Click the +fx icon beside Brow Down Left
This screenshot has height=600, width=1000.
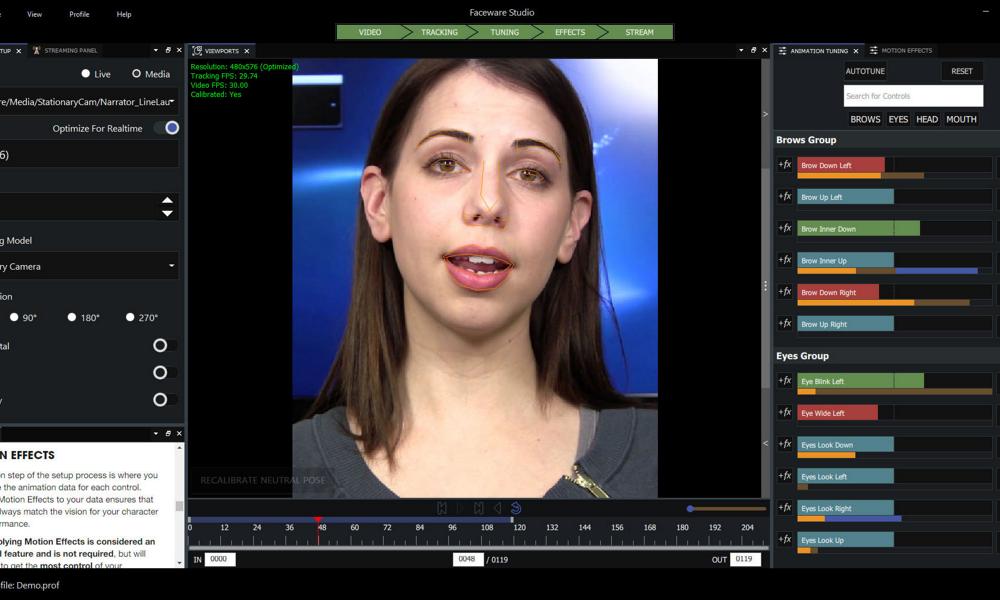pyautogui.click(x=785, y=165)
